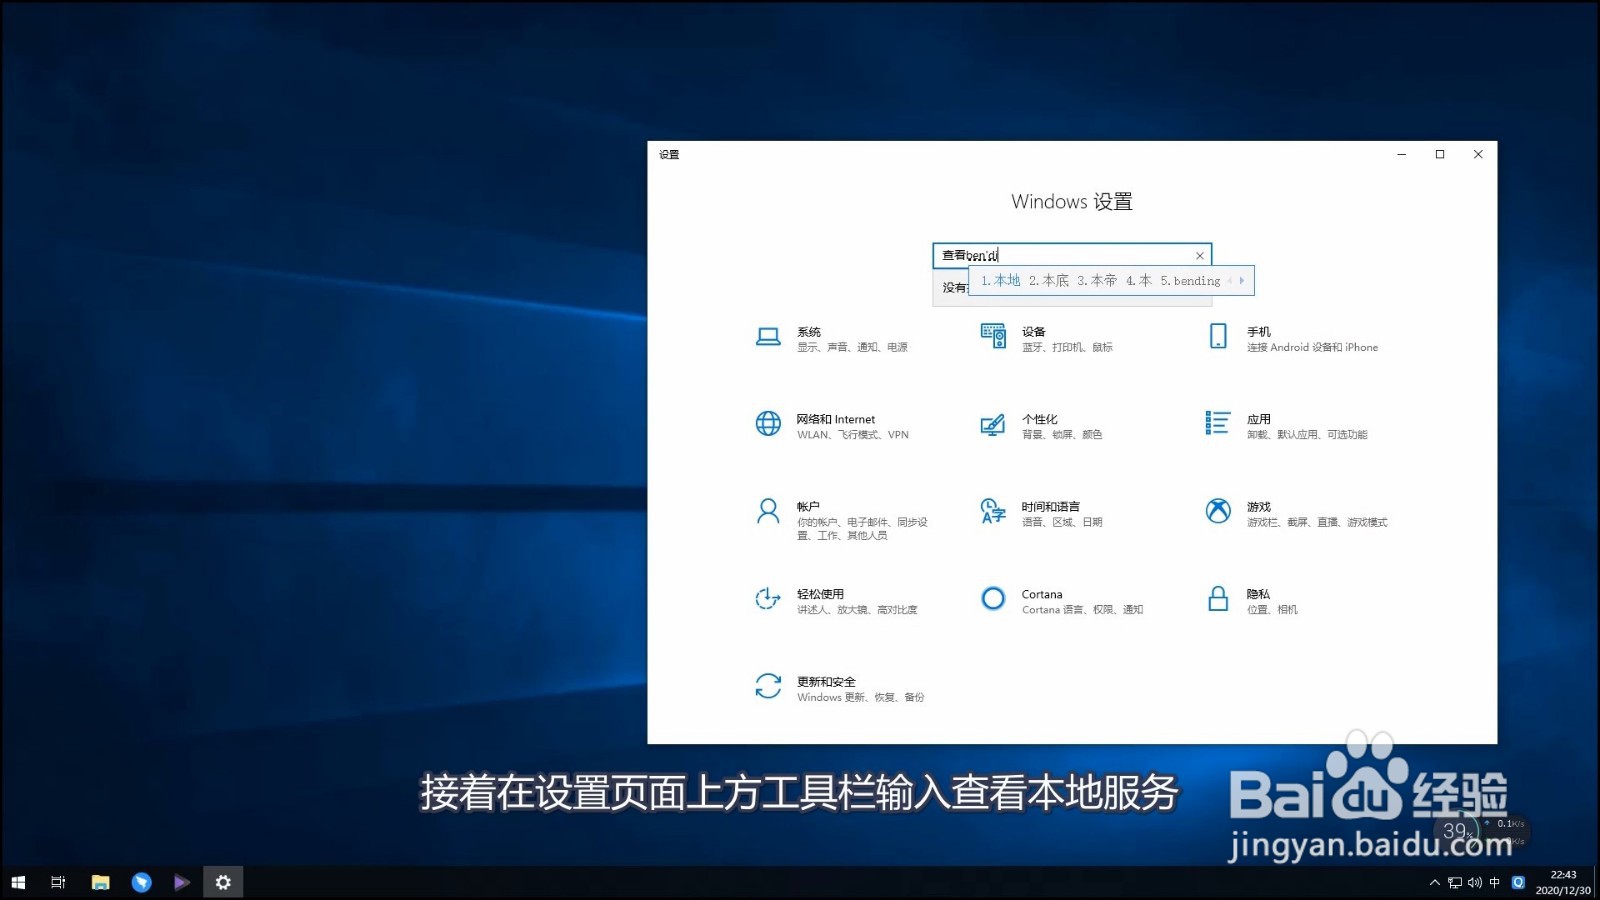Open Cortana settings with the circle icon
Viewport: 1600px width, 900px height.
coord(992,599)
